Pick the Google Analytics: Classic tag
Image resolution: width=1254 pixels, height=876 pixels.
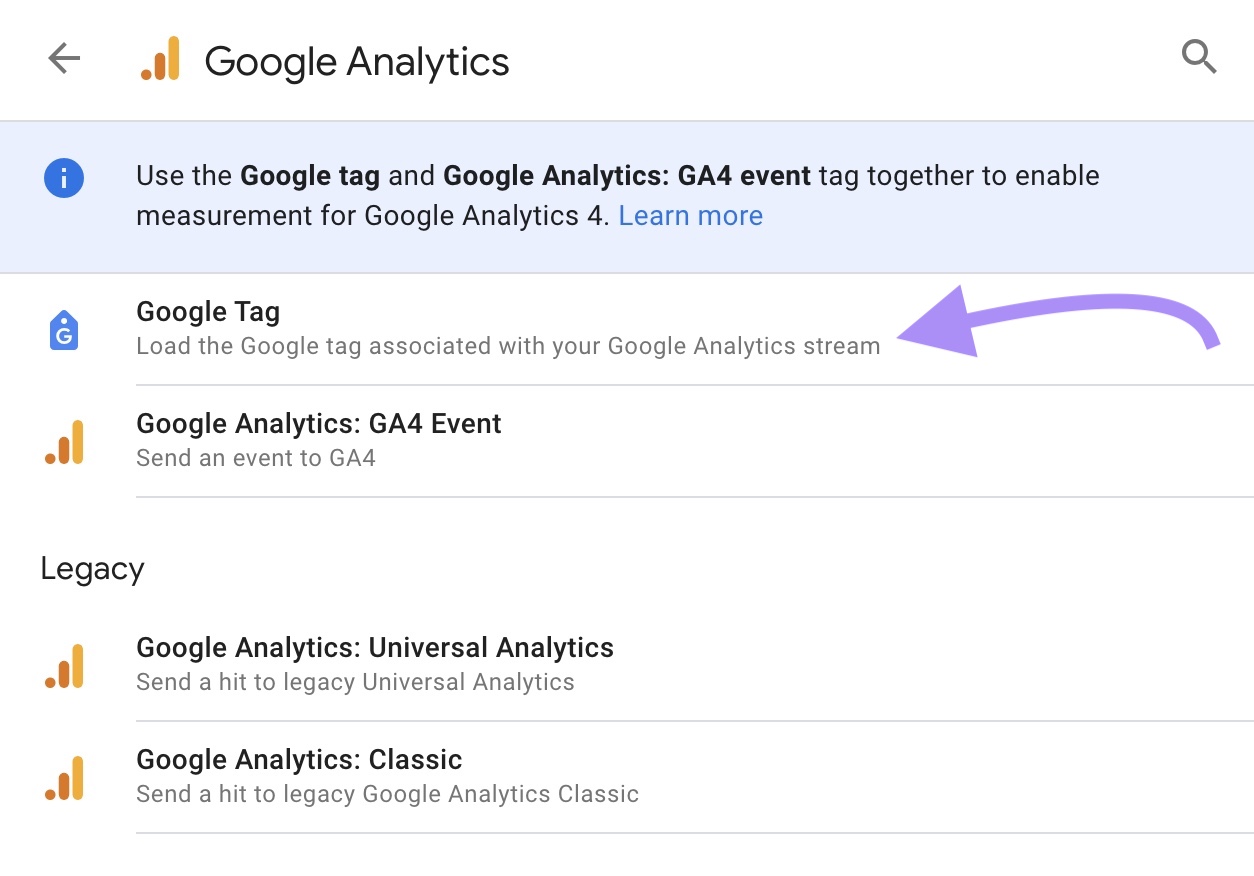pos(299,759)
